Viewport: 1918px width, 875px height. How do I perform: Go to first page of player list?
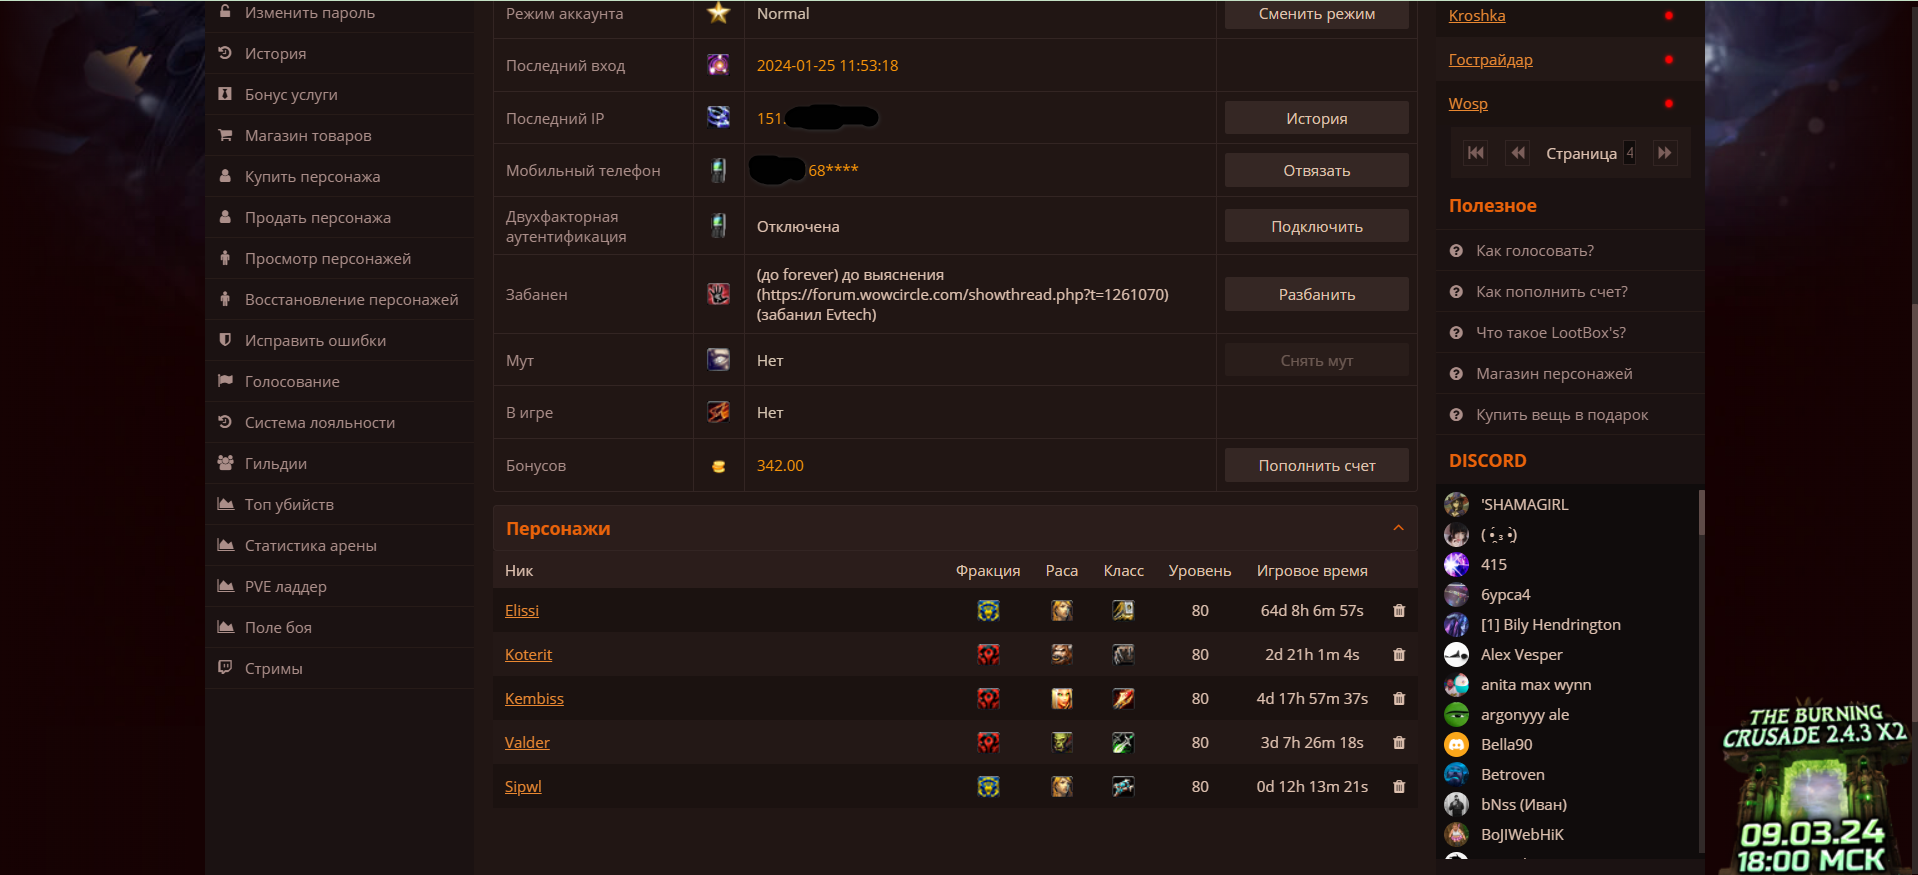click(1475, 153)
